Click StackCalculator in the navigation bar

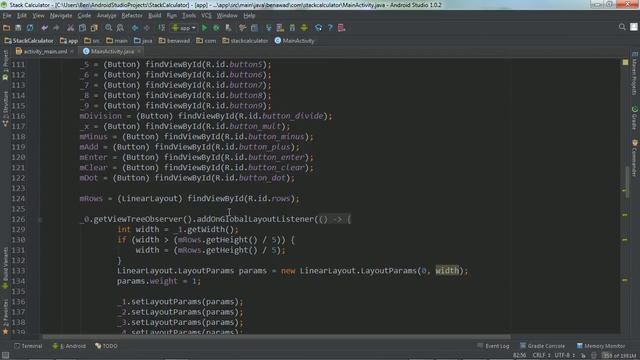pyautogui.click(x=29, y=40)
